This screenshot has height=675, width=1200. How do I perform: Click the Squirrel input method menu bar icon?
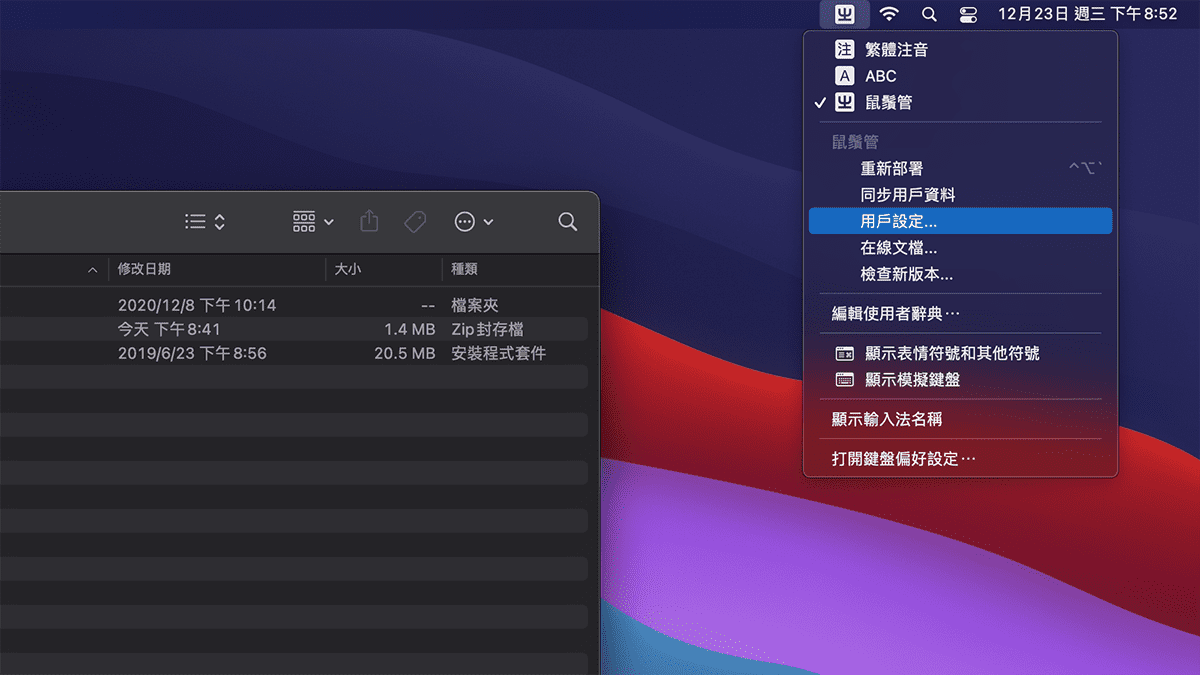pyautogui.click(x=845, y=14)
